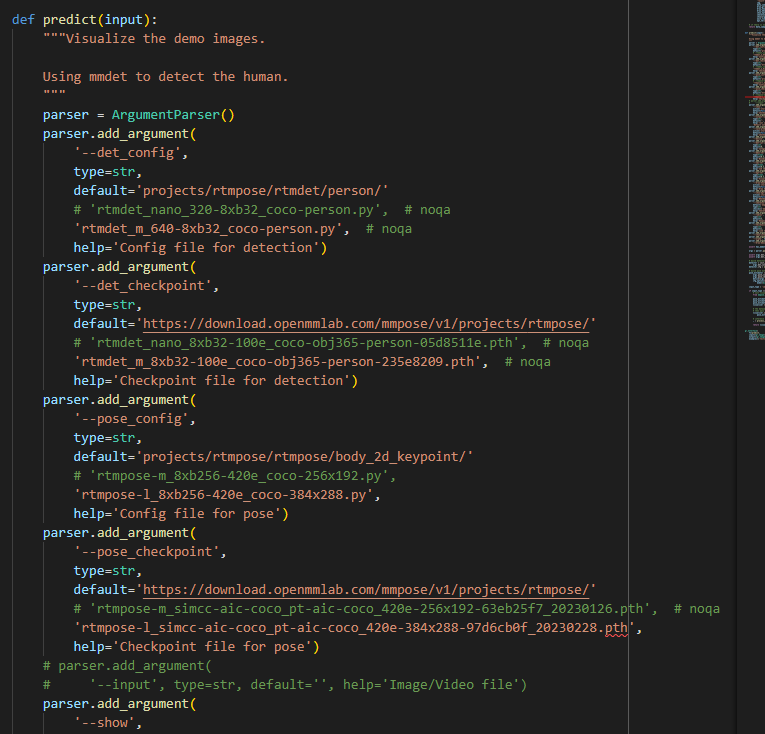Open the download URL under --det_checkpoint default
This screenshot has height=734, width=765.
click(x=368, y=324)
